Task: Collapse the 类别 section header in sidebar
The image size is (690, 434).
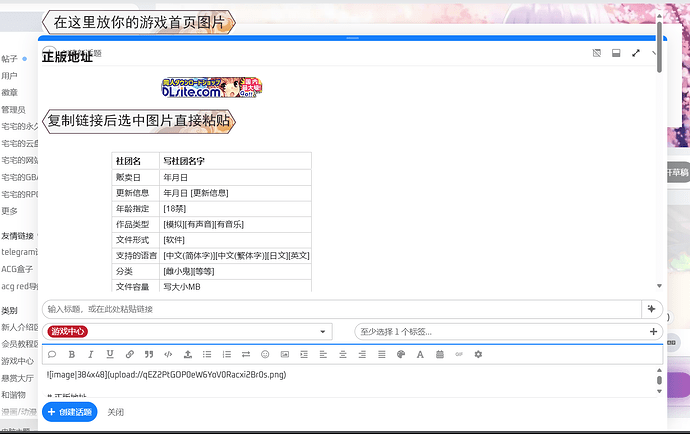Action: 9,311
